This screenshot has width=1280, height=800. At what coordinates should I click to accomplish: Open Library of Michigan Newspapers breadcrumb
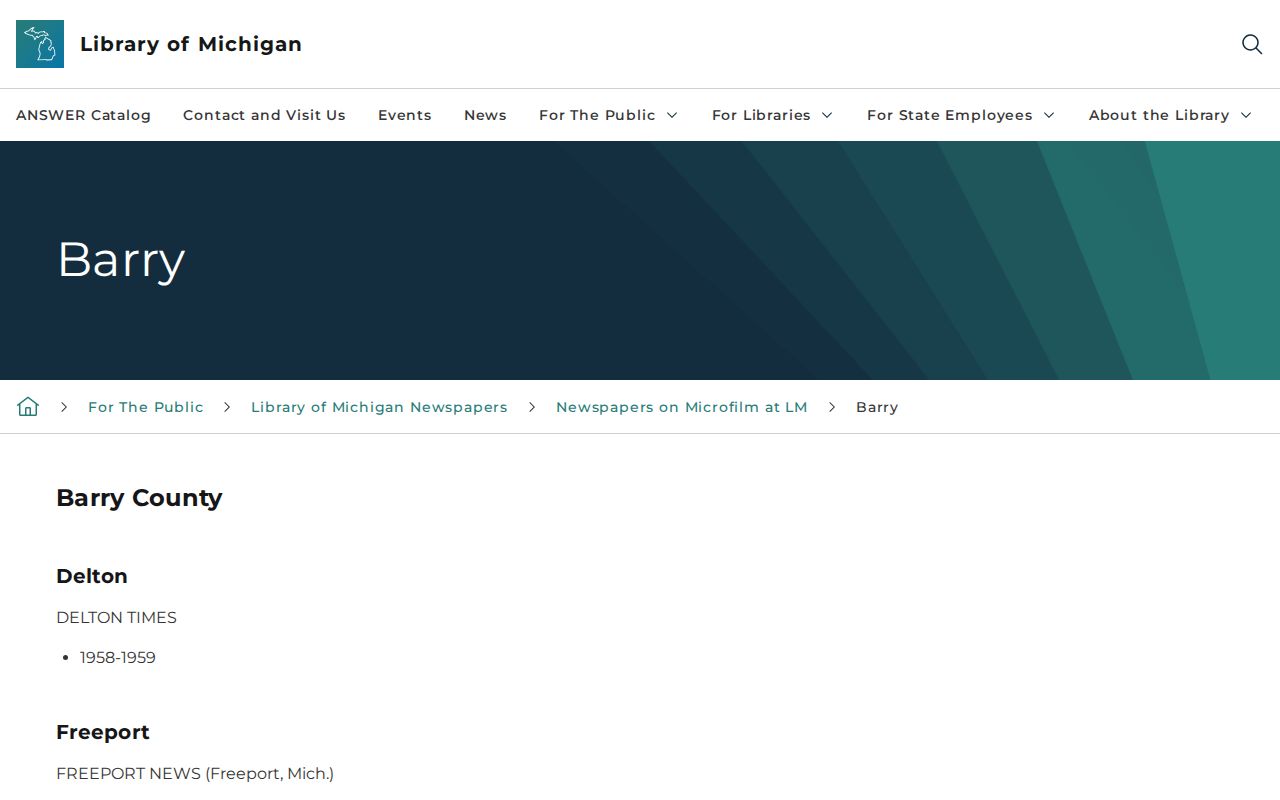coord(379,407)
